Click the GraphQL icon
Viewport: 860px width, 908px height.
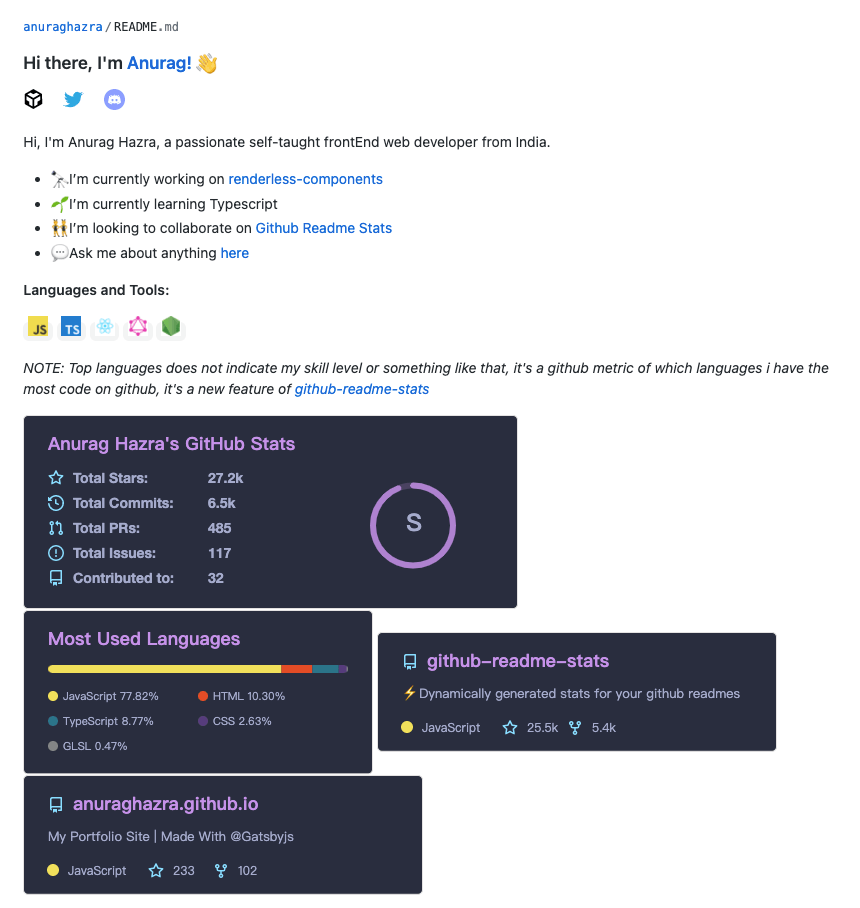[x=137, y=326]
